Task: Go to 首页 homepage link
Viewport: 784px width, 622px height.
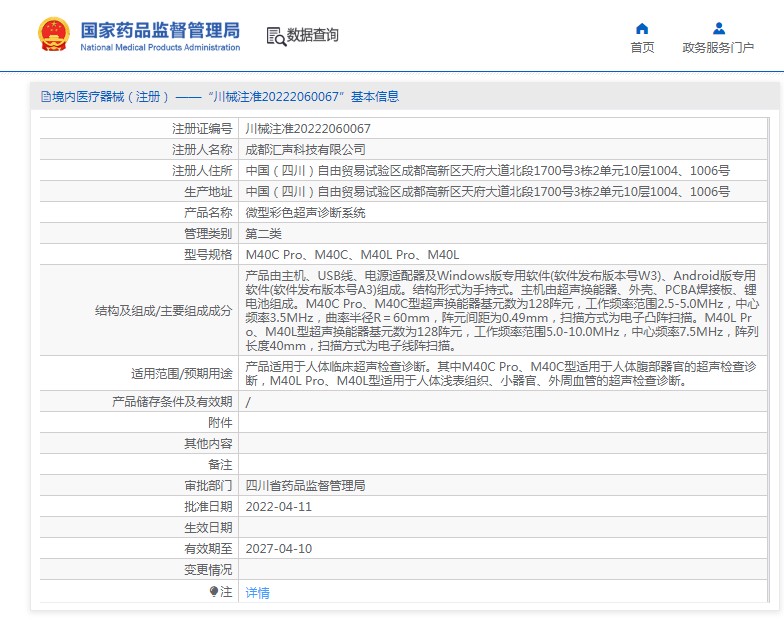Action: (x=642, y=48)
